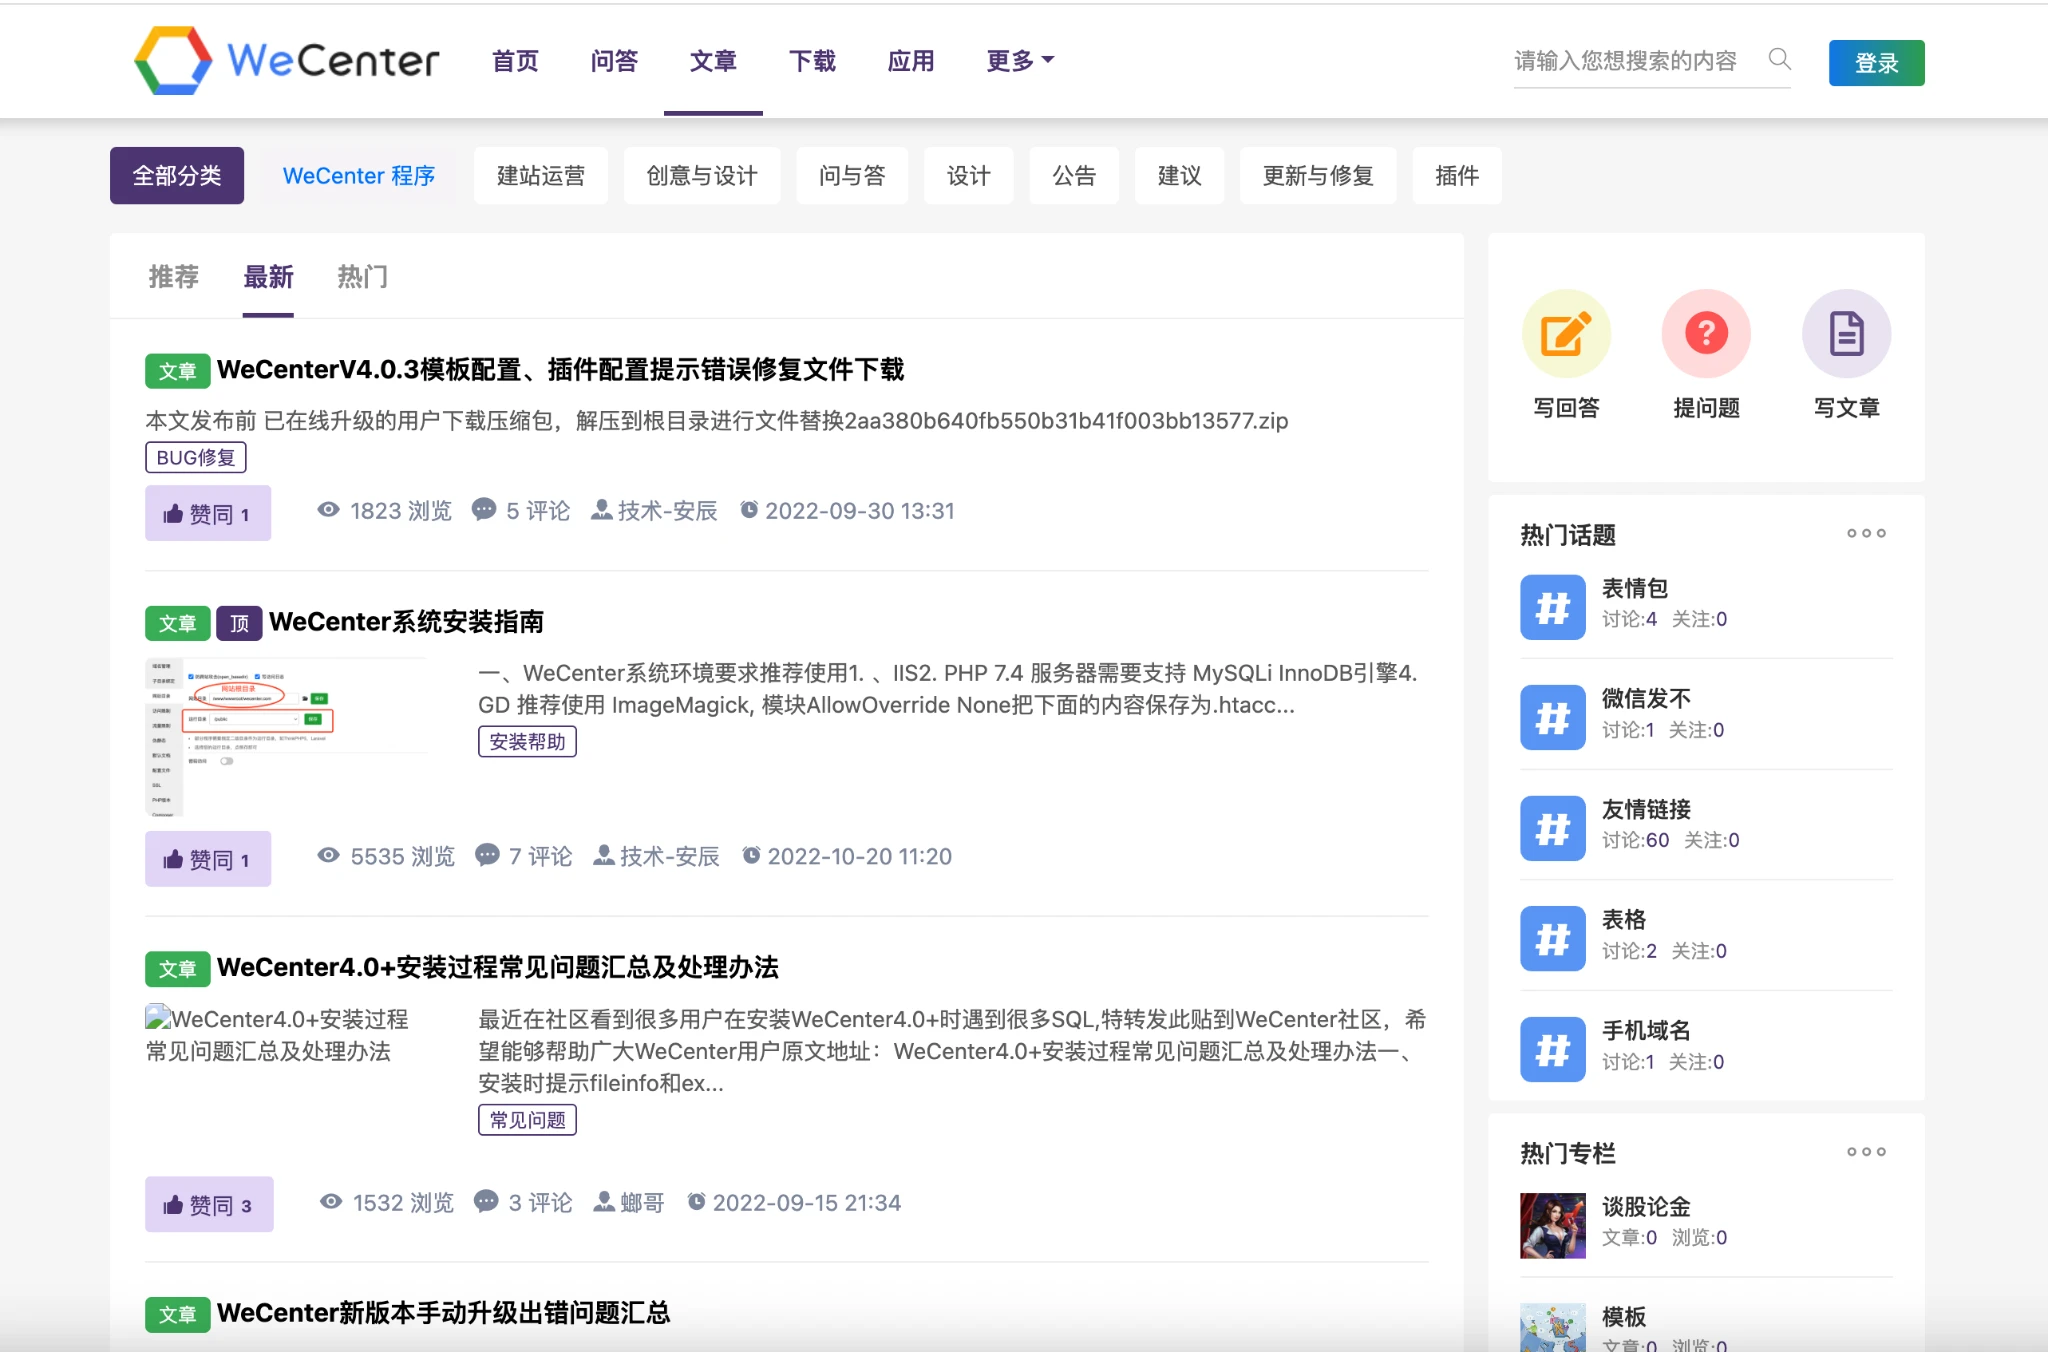Select the 创意与设计 category
2048x1352 pixels.
(702, 176)
